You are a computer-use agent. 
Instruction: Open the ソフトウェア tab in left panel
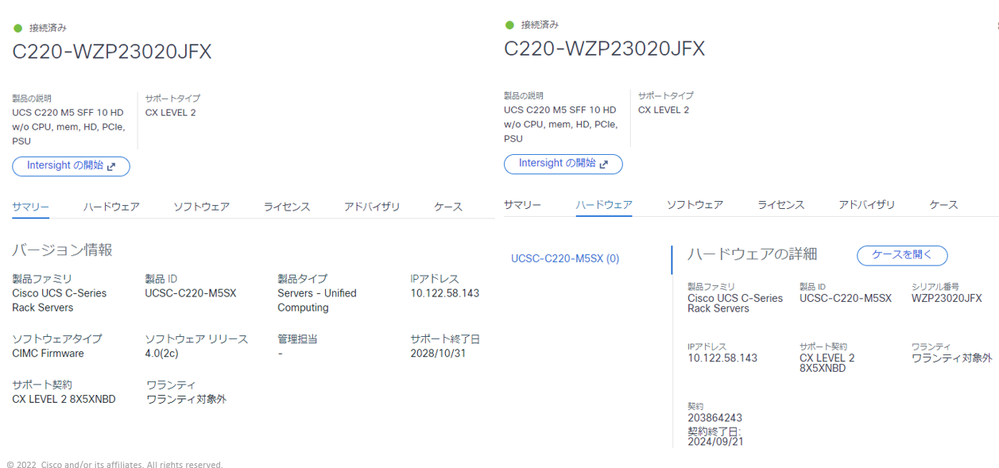tap(202, 207)
